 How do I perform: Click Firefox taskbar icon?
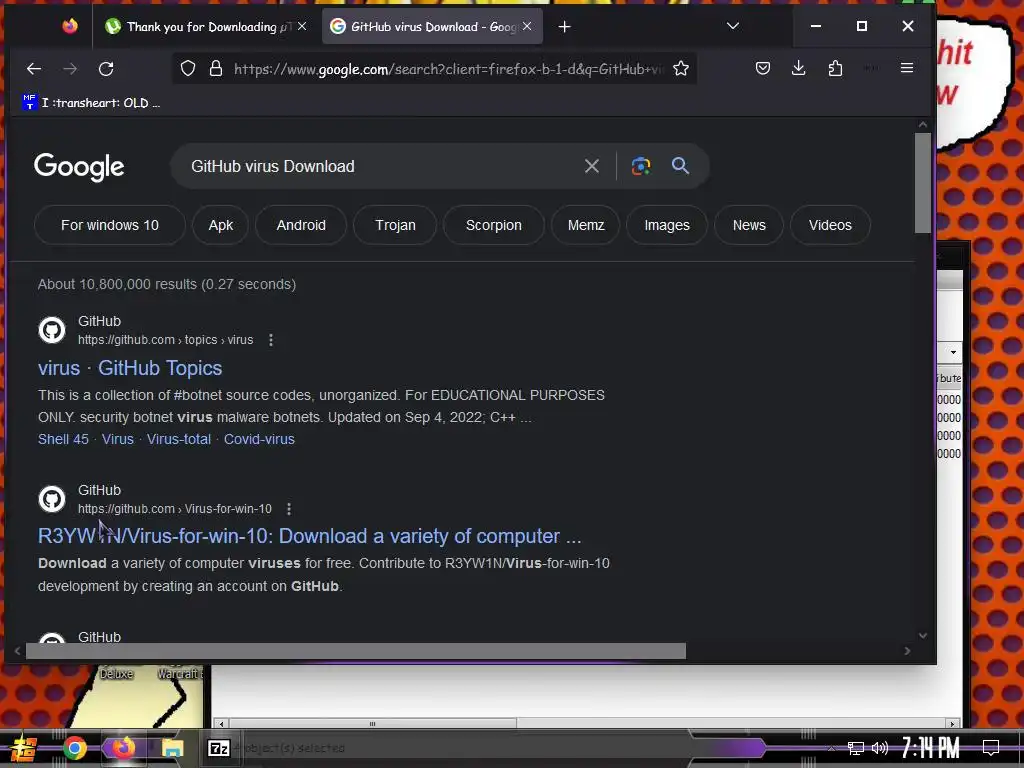[123, 748]
